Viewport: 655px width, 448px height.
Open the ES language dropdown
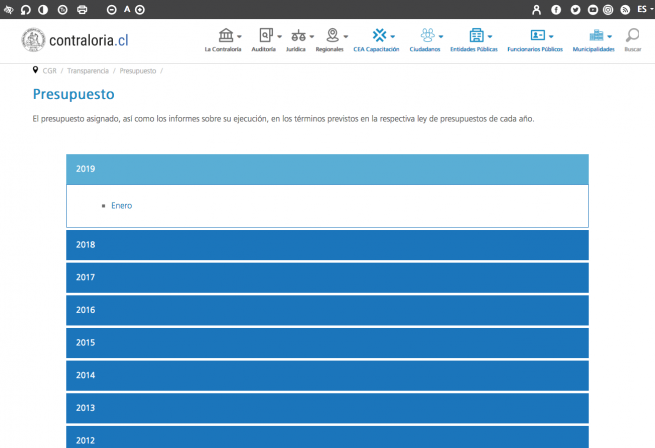(x=645, y=9)
